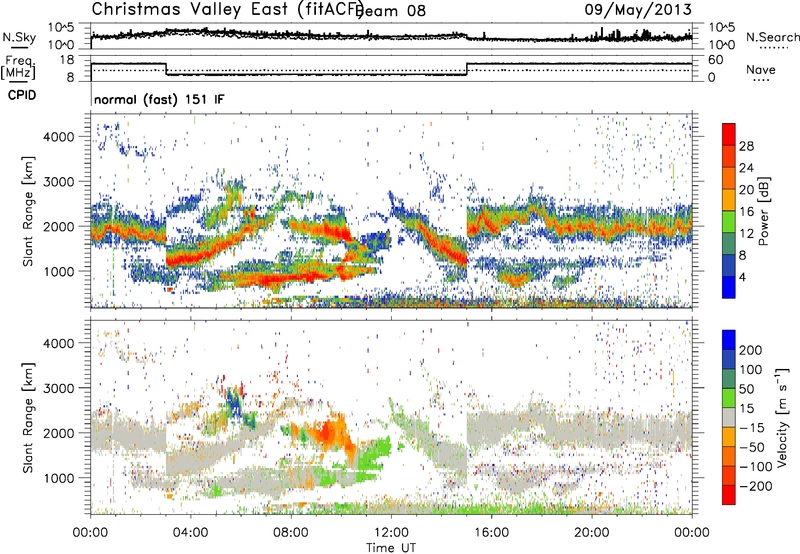Click the "16" label on power colorbar
This screenshot has height=554, width=800.
746,212
